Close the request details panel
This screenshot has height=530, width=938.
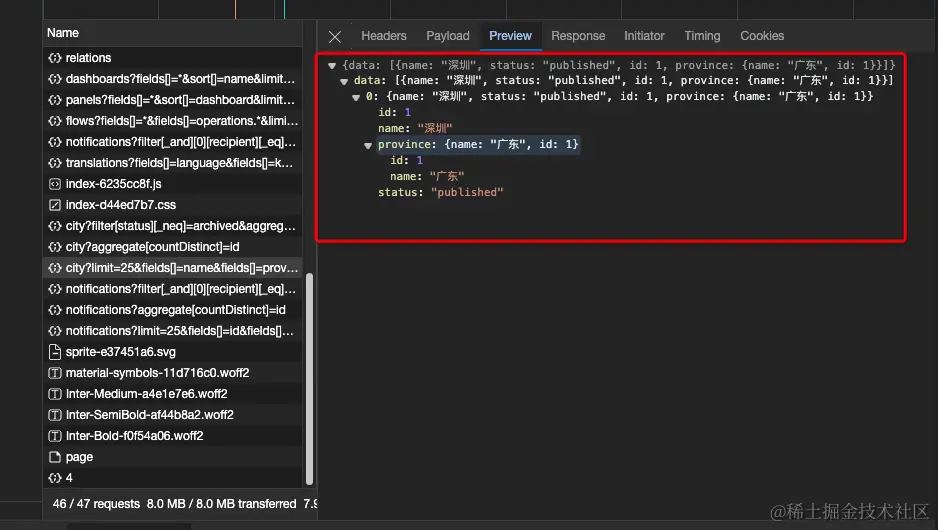(x=335, y=36)
